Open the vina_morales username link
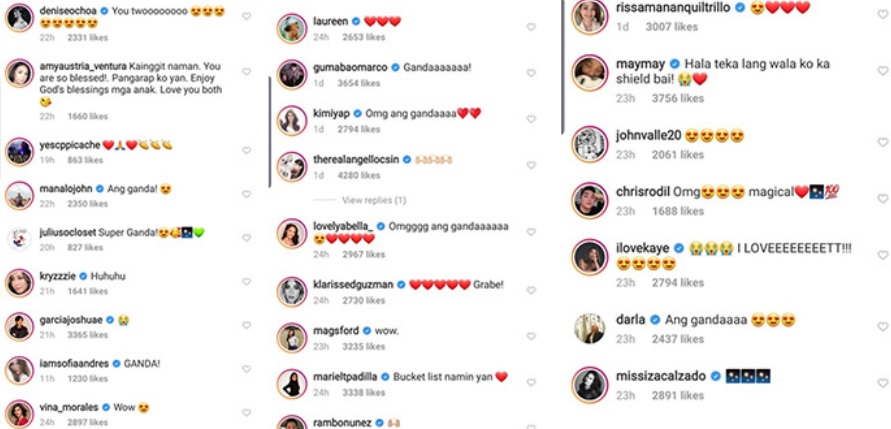The image size is (891, 429). (69, 407)
